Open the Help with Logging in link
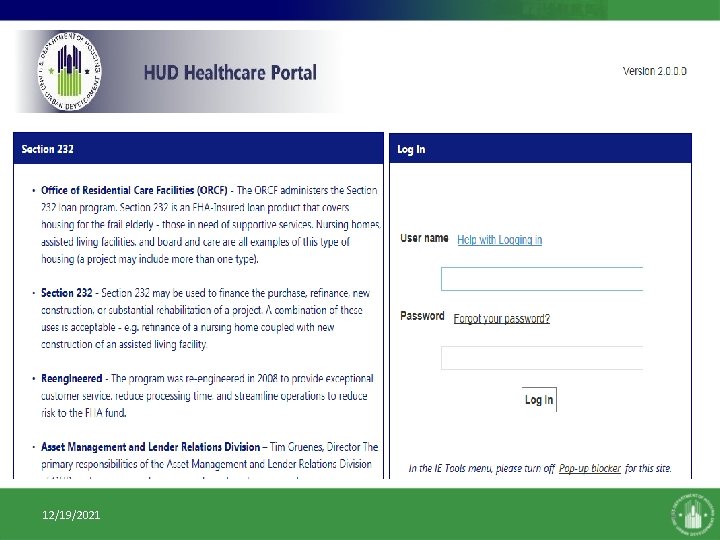This screenshot has width=720, height=540. click(499, 240)
